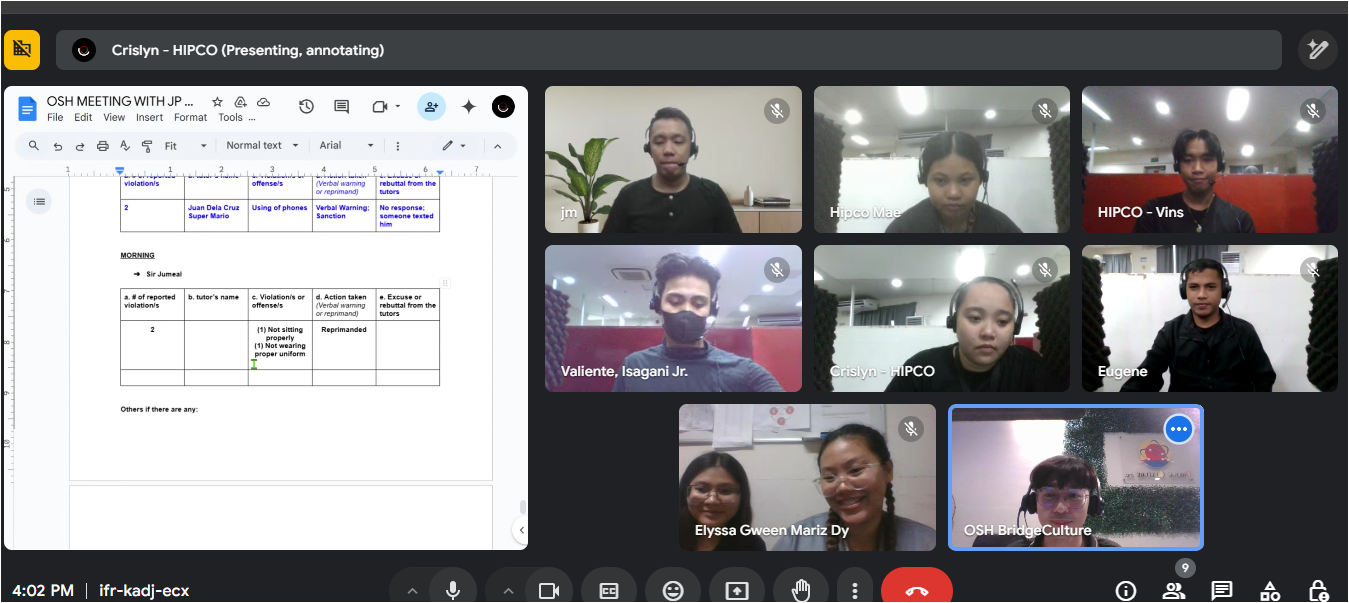This screenshot has height=603, width=1349.
Task: Open the Docs account avatar
Action: coord(503,106)
